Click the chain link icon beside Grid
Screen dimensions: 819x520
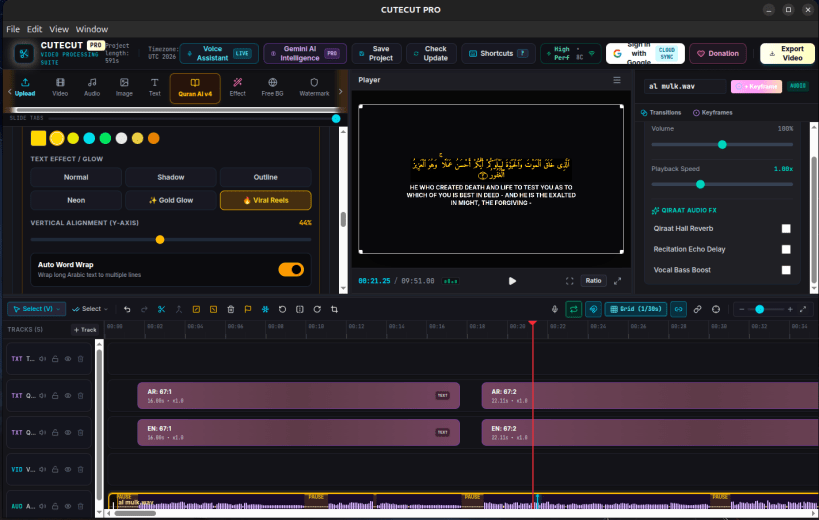[697, 309]
